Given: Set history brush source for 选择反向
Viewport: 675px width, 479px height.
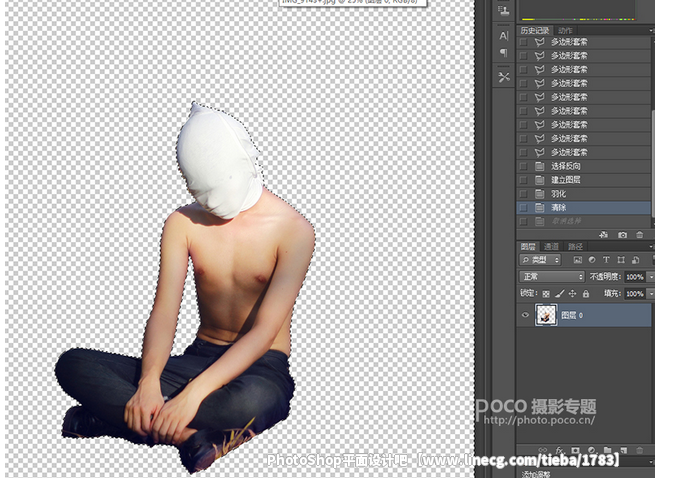Looking at the screenshot, I should pos(523,166).
